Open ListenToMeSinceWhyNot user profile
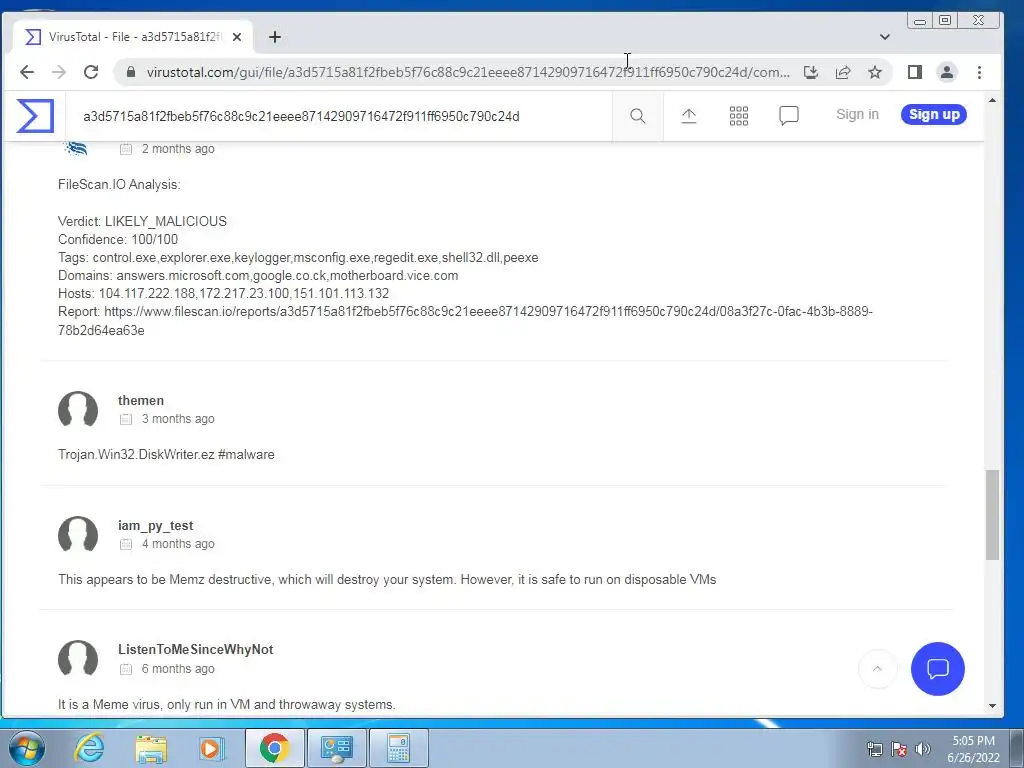 coord(195,649)
